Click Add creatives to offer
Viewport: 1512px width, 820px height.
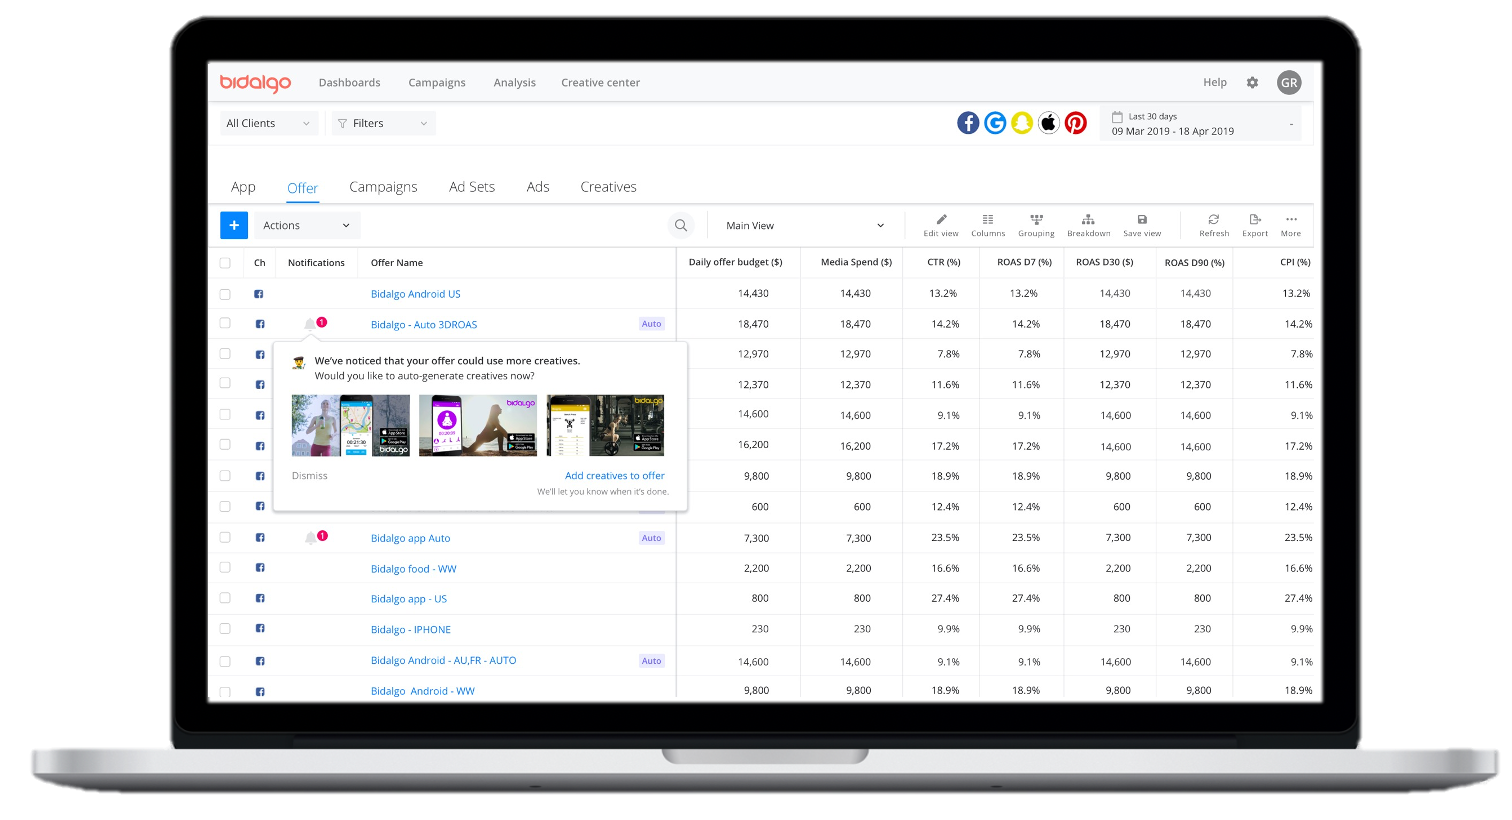pos(615,476)
